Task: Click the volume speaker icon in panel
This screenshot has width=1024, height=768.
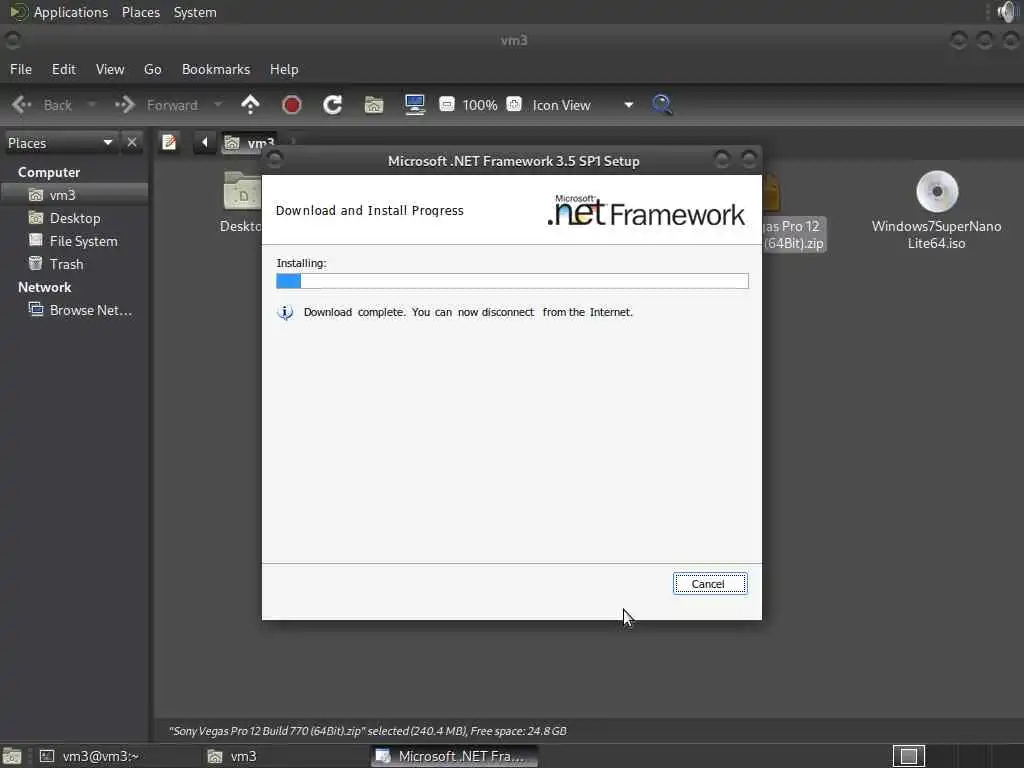Action: click(x=1008, y=12)
